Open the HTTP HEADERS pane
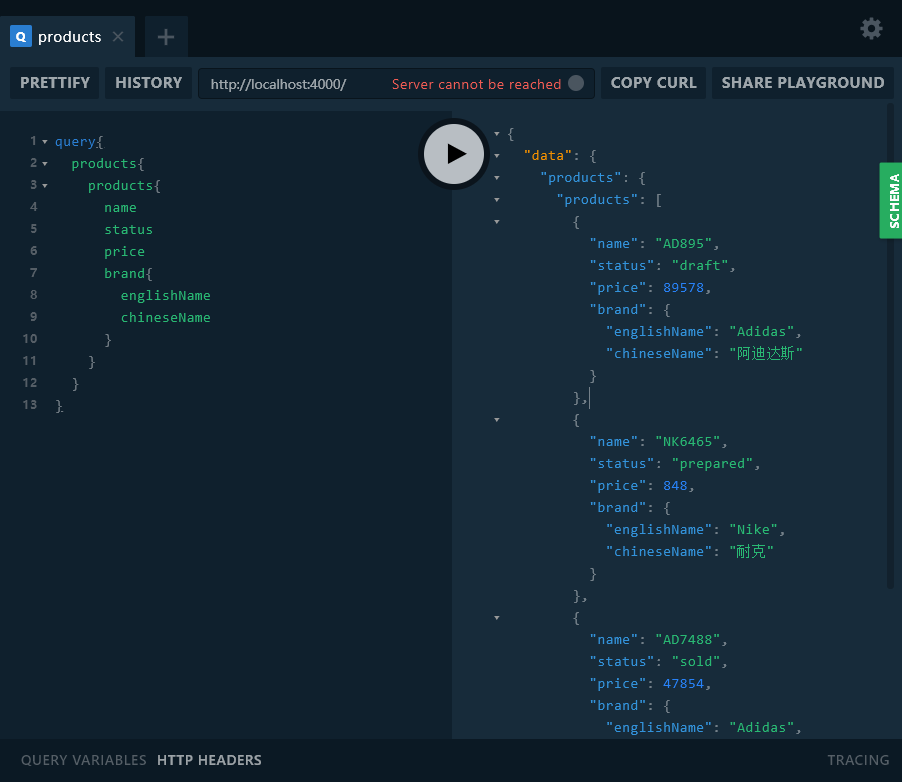The image size is (902, 782). (x=209, y=760)
